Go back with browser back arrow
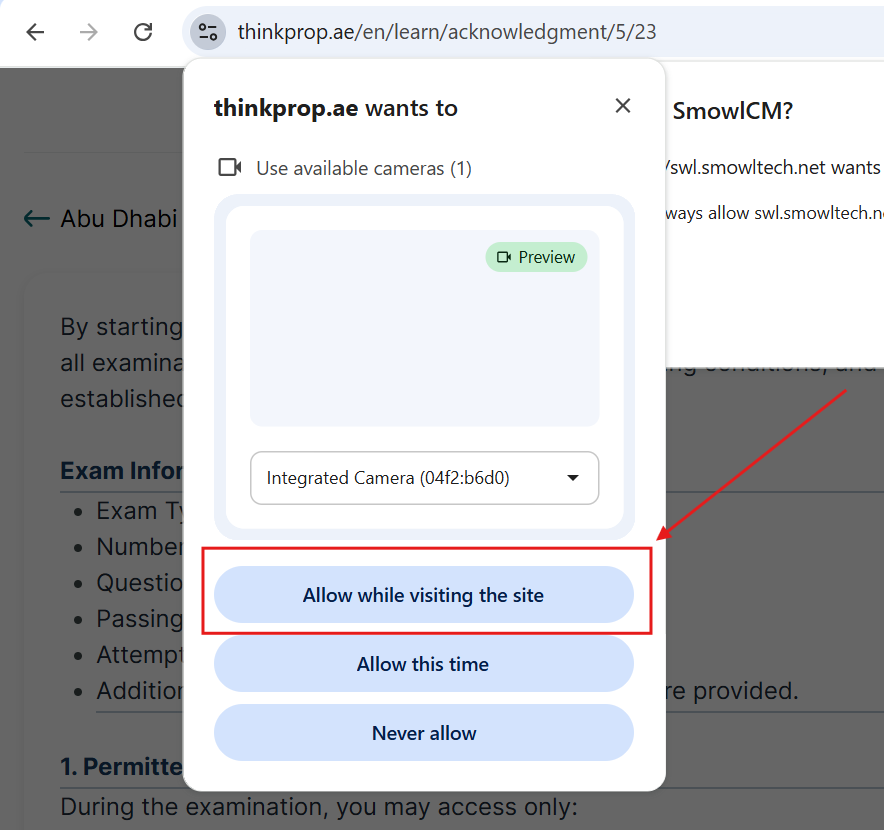The height and width of the screenshot is (830, 884). [35, 32]
